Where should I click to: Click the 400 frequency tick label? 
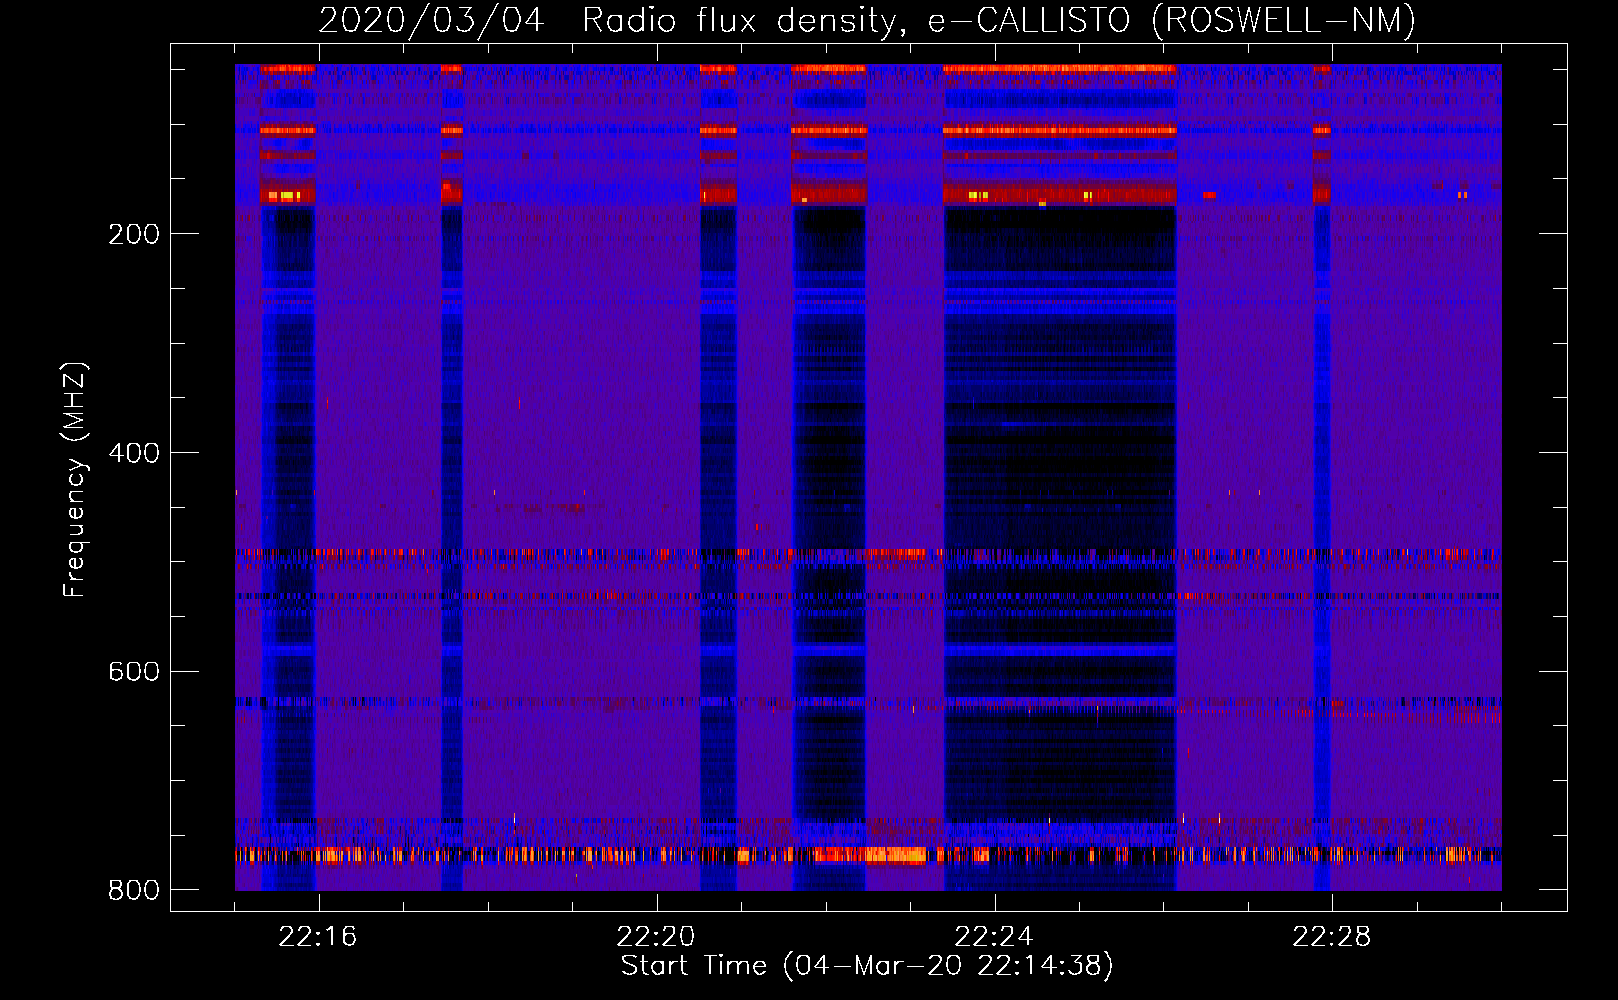pyautogui.click(x=134, y=453)
